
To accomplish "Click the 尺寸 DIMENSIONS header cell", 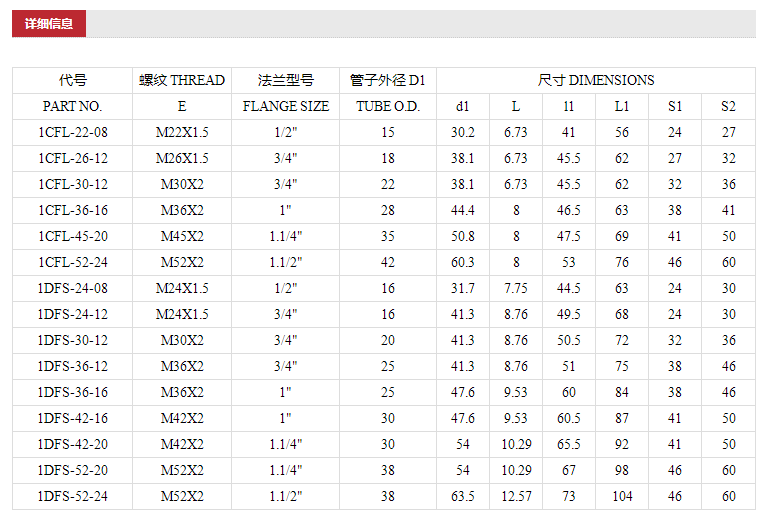I will pos(596,80).
